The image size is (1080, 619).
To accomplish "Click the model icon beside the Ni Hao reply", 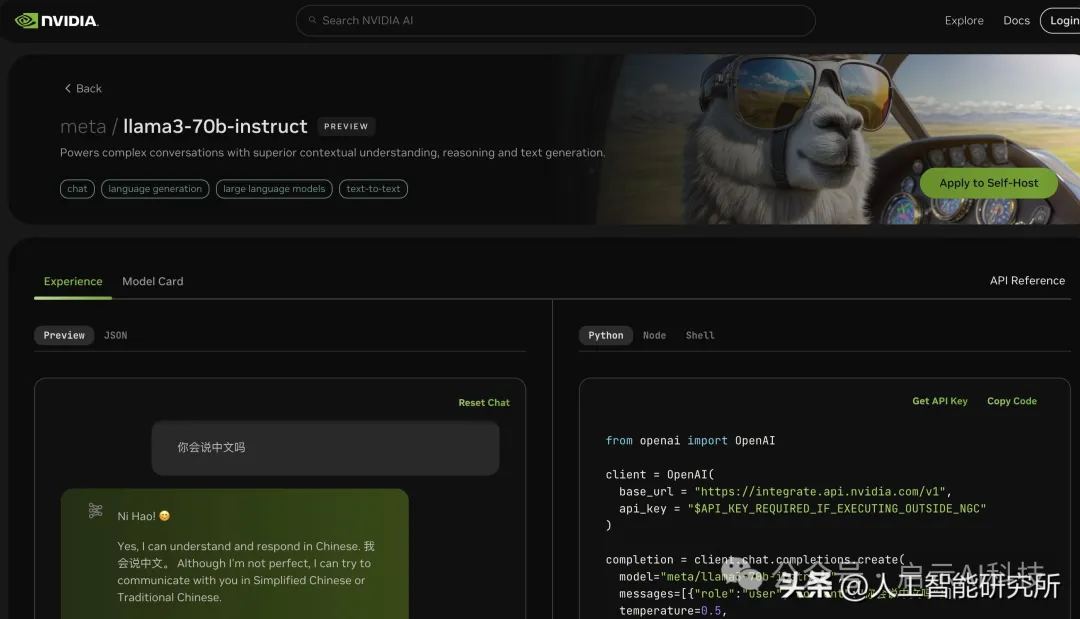I will pyautogui.click(x=96, y=510).
